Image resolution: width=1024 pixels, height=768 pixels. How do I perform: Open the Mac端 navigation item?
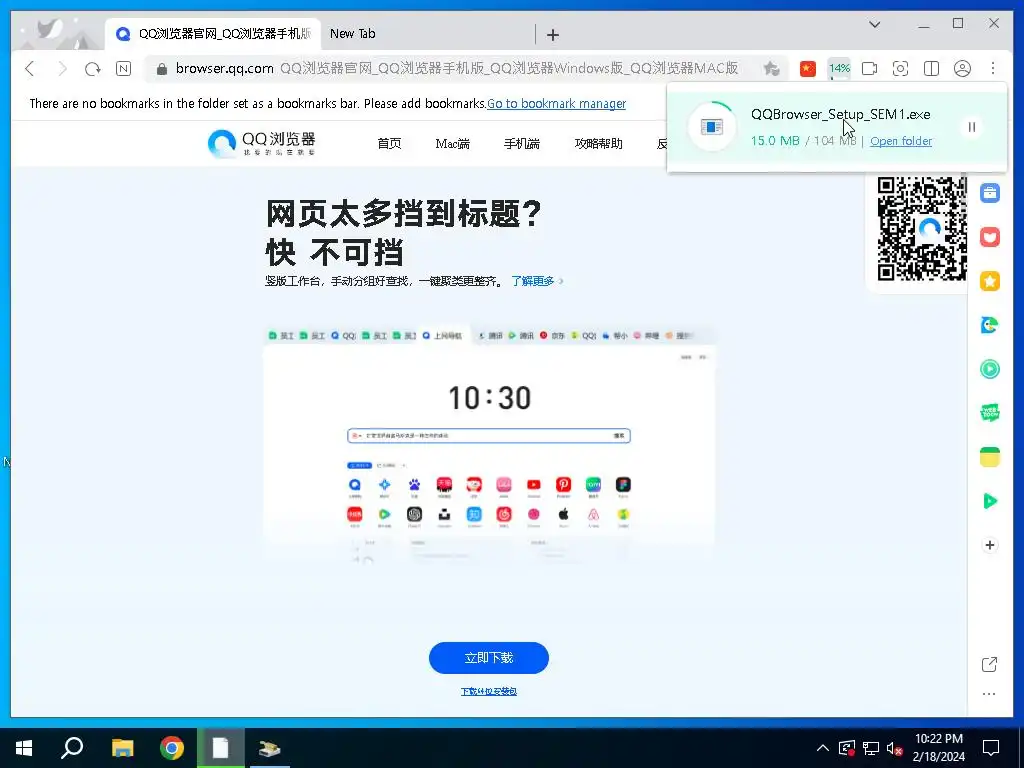click(x=453, y=144)
